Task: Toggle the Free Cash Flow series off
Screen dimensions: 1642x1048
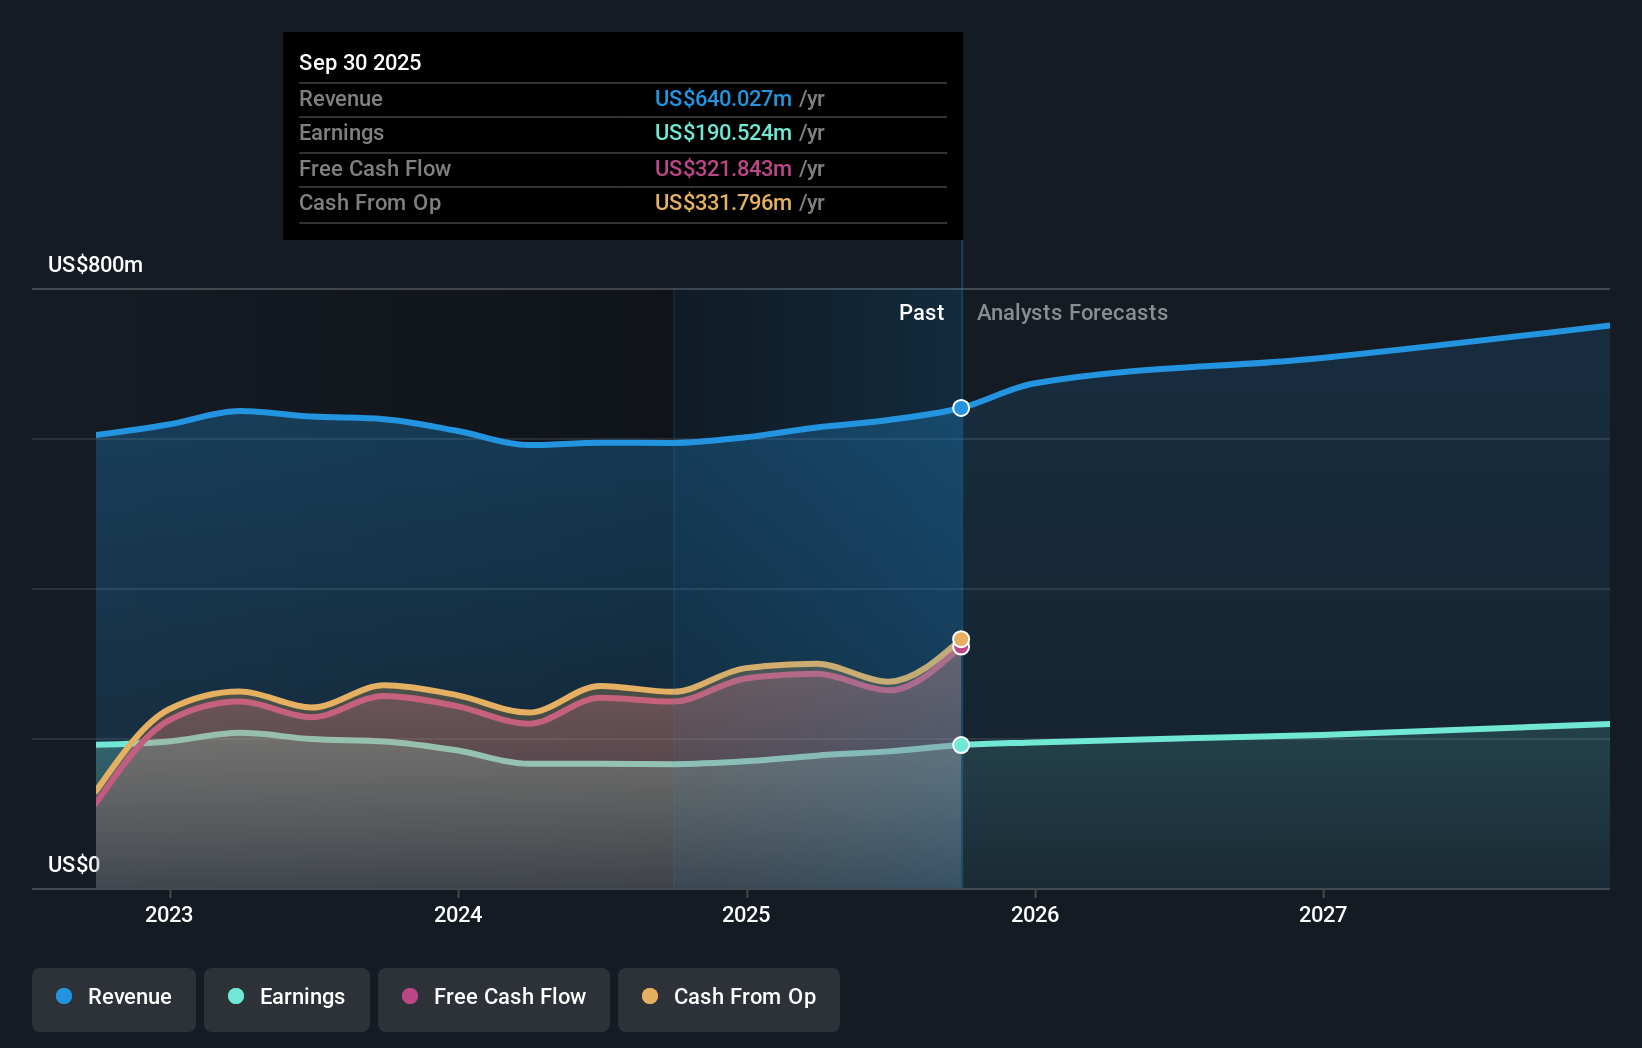Action: pyautogui.click(x=493, y=997)
